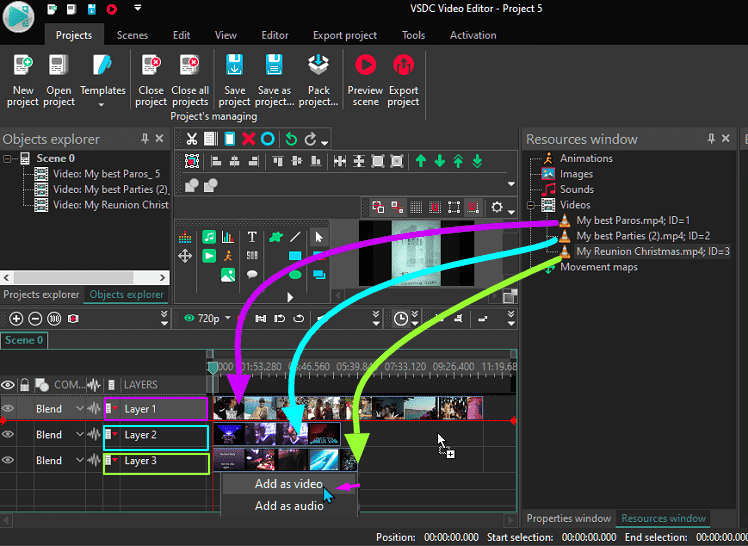Click Save as project
The image size is (748, 546).
tap(274, 81)
